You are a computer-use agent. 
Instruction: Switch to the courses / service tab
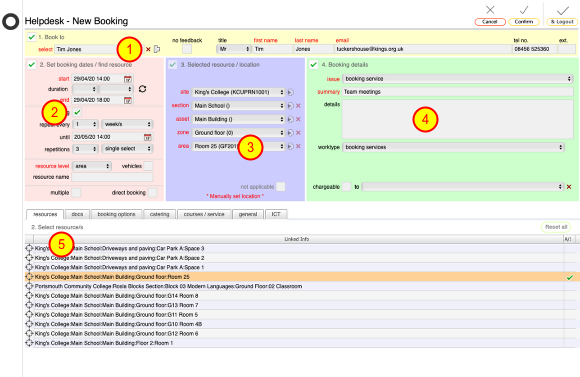click(204, 214)
